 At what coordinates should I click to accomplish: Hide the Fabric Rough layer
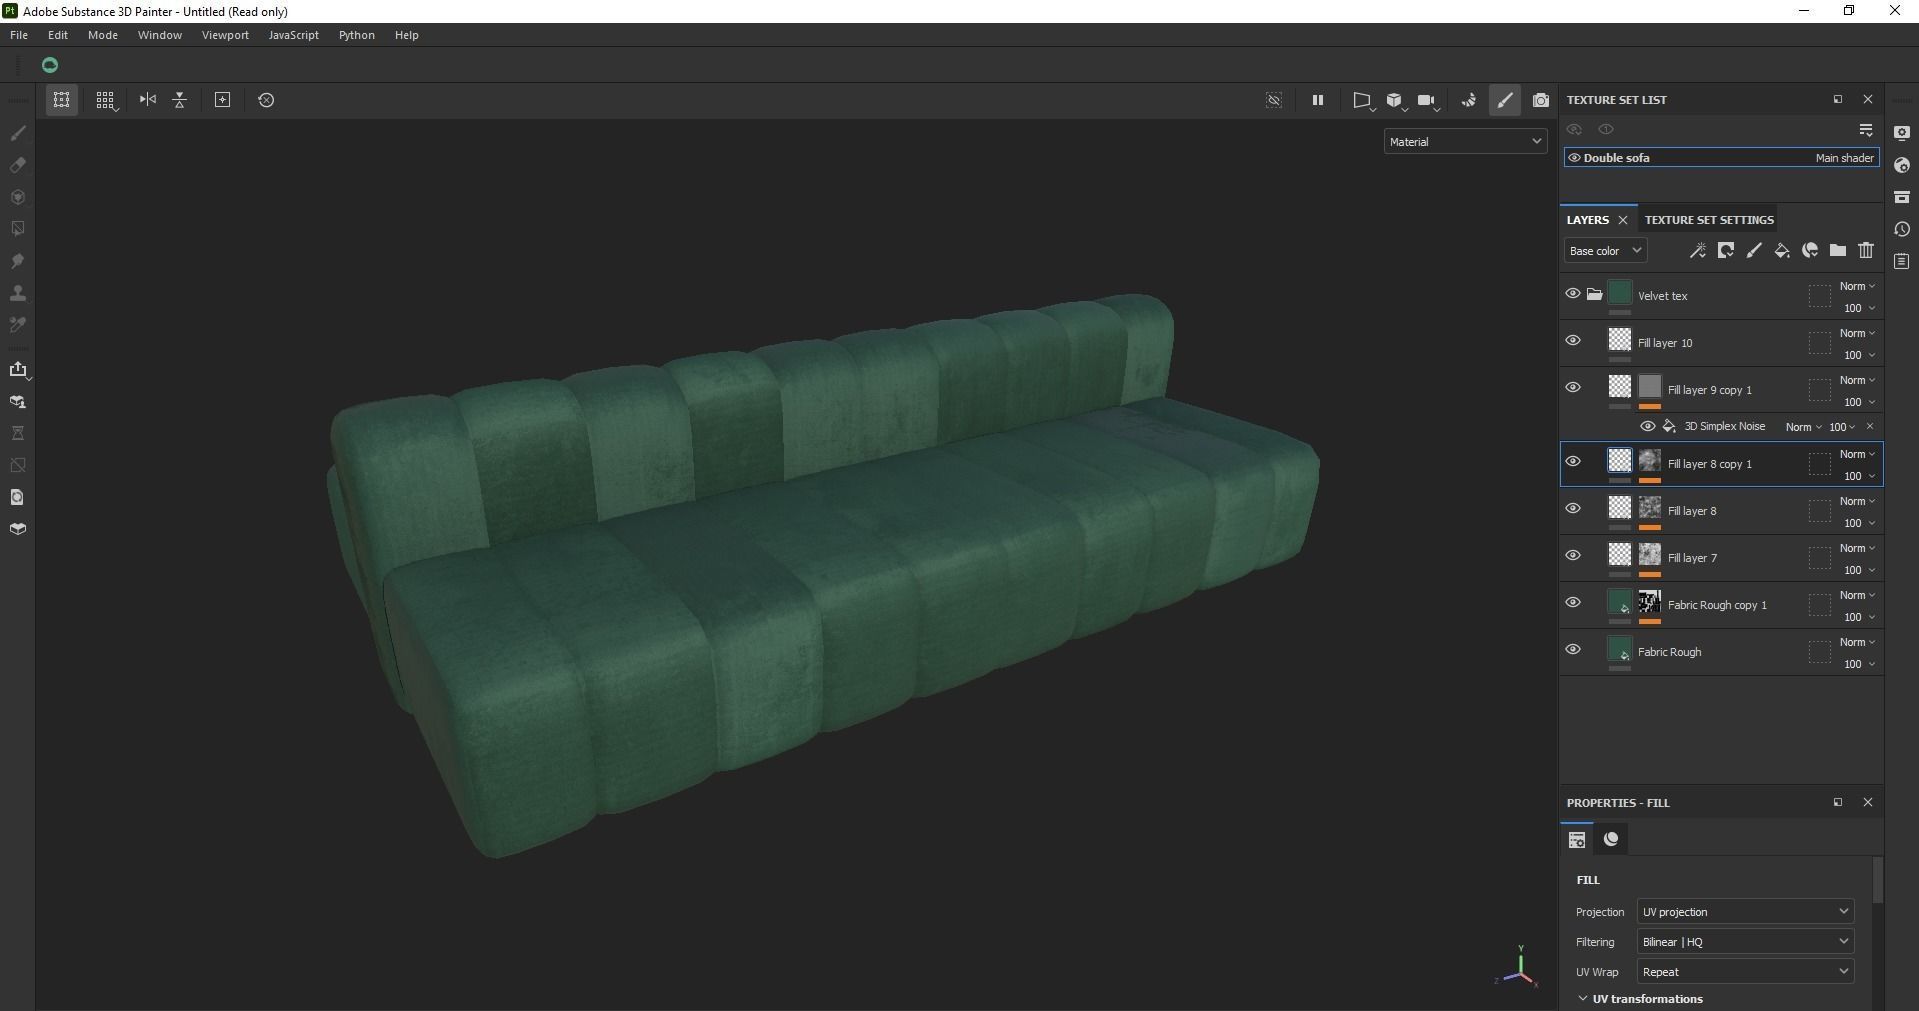point(1573,650)
